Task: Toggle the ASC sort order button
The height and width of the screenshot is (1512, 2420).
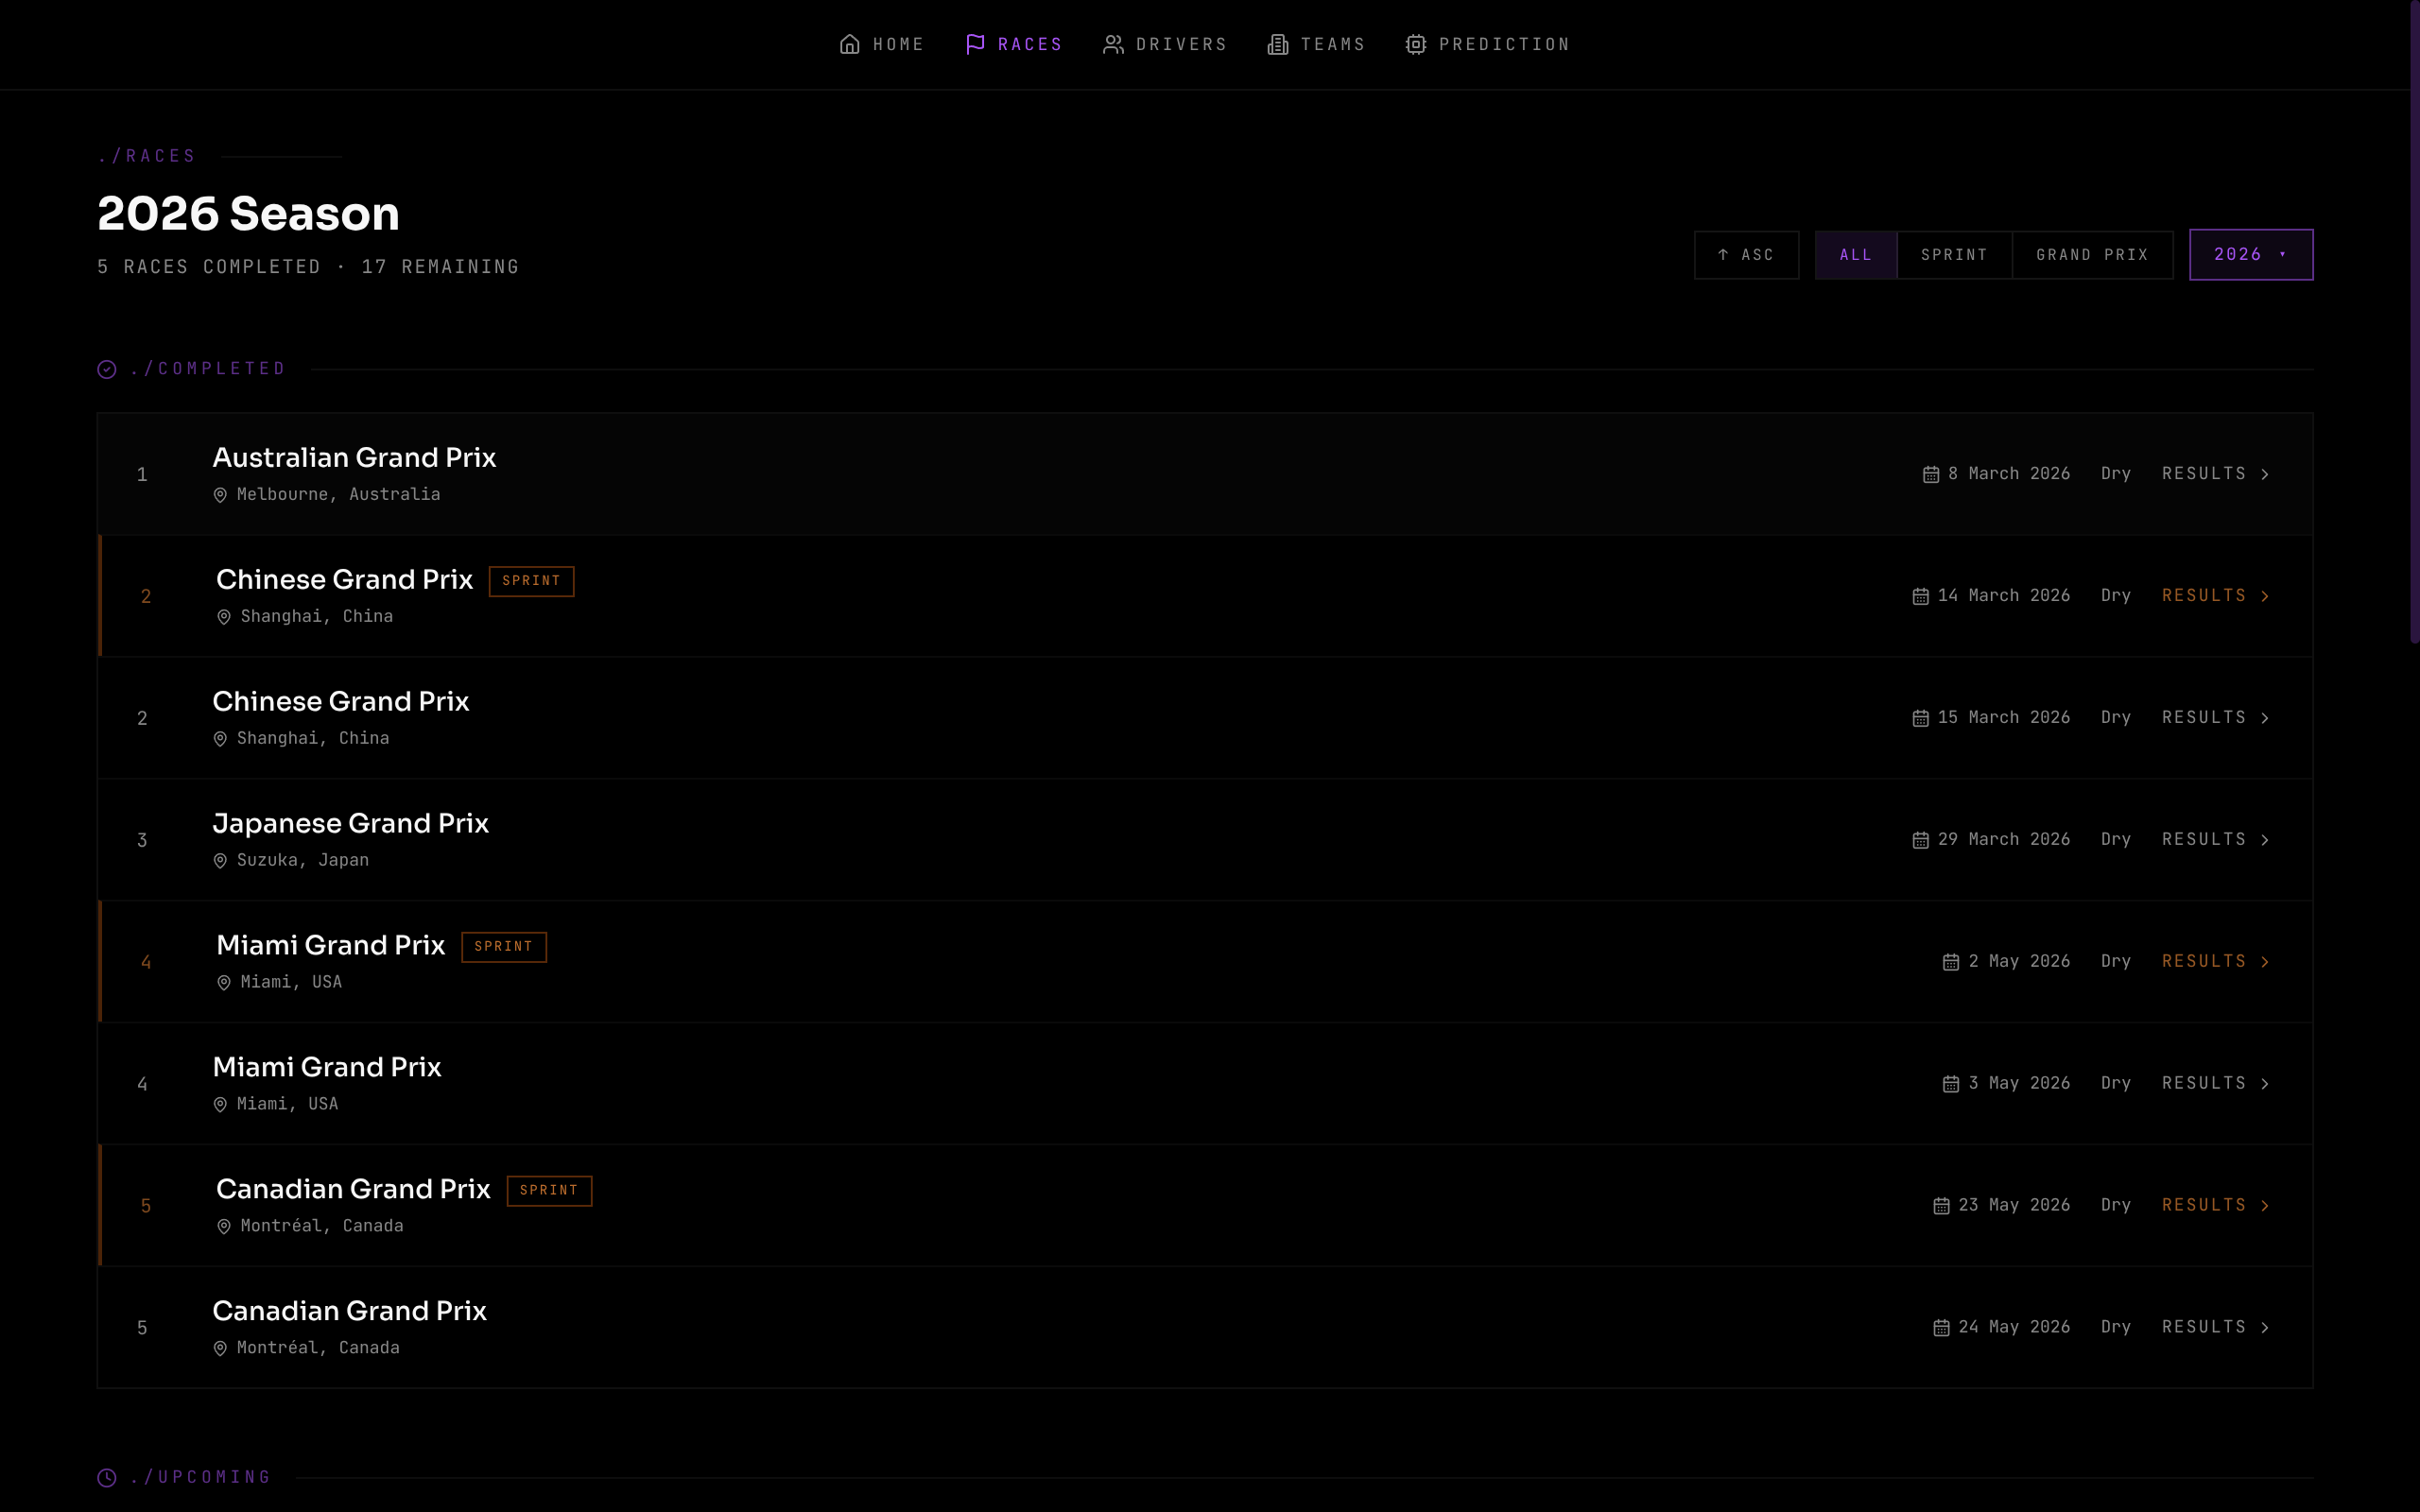Action: [1747, 255]
